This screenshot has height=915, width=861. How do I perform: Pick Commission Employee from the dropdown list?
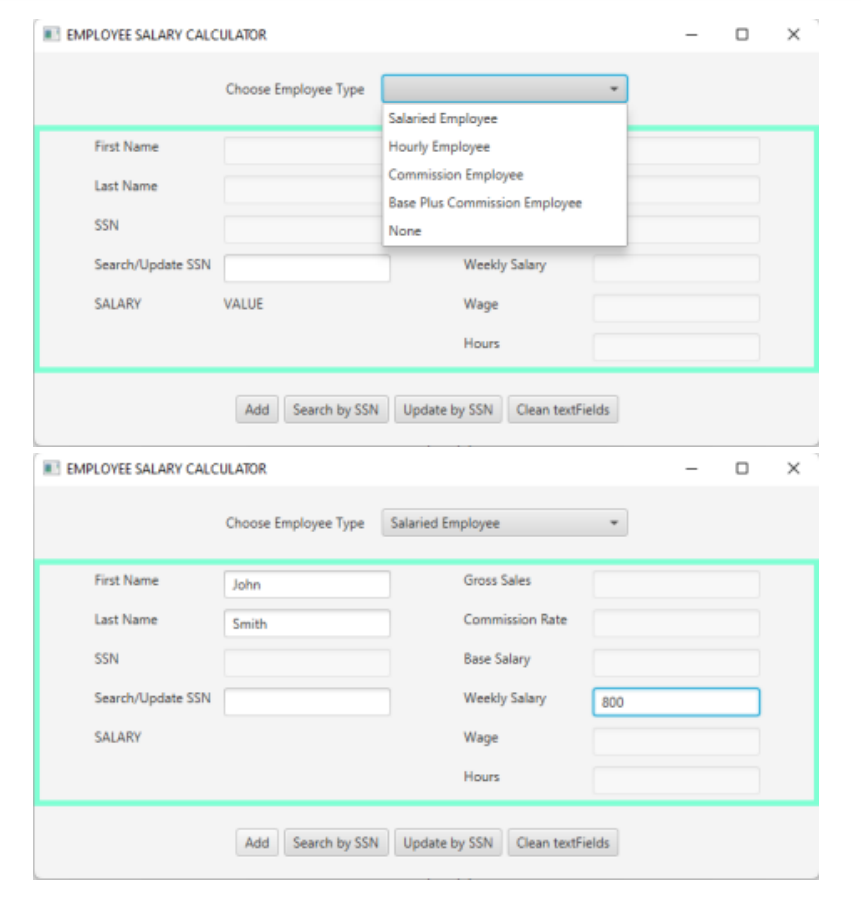click(x=504, y=174)
